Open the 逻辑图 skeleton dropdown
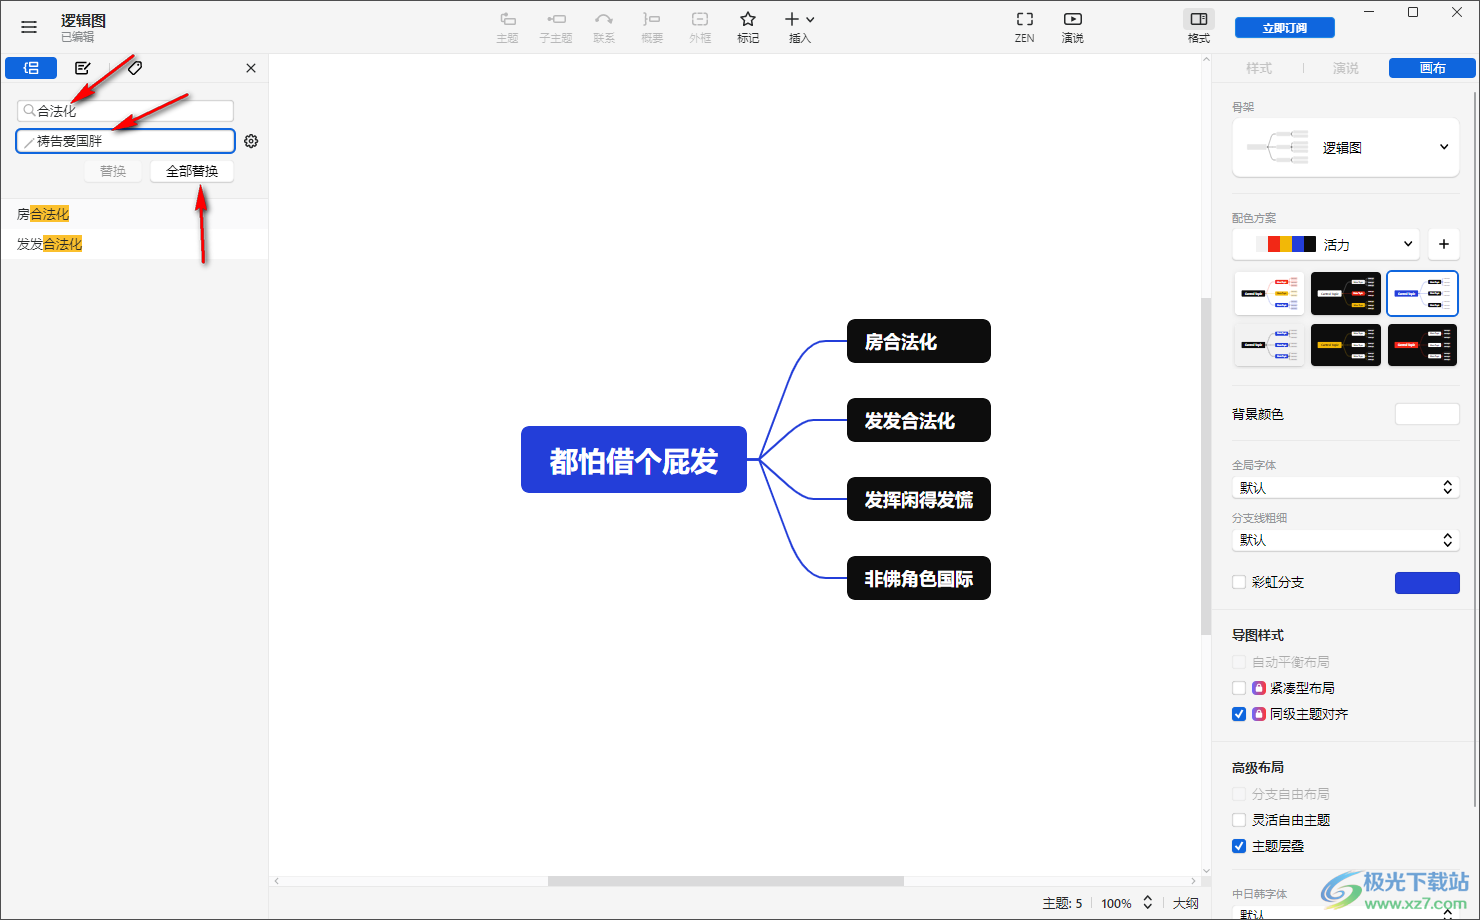 pos(1345,148)
